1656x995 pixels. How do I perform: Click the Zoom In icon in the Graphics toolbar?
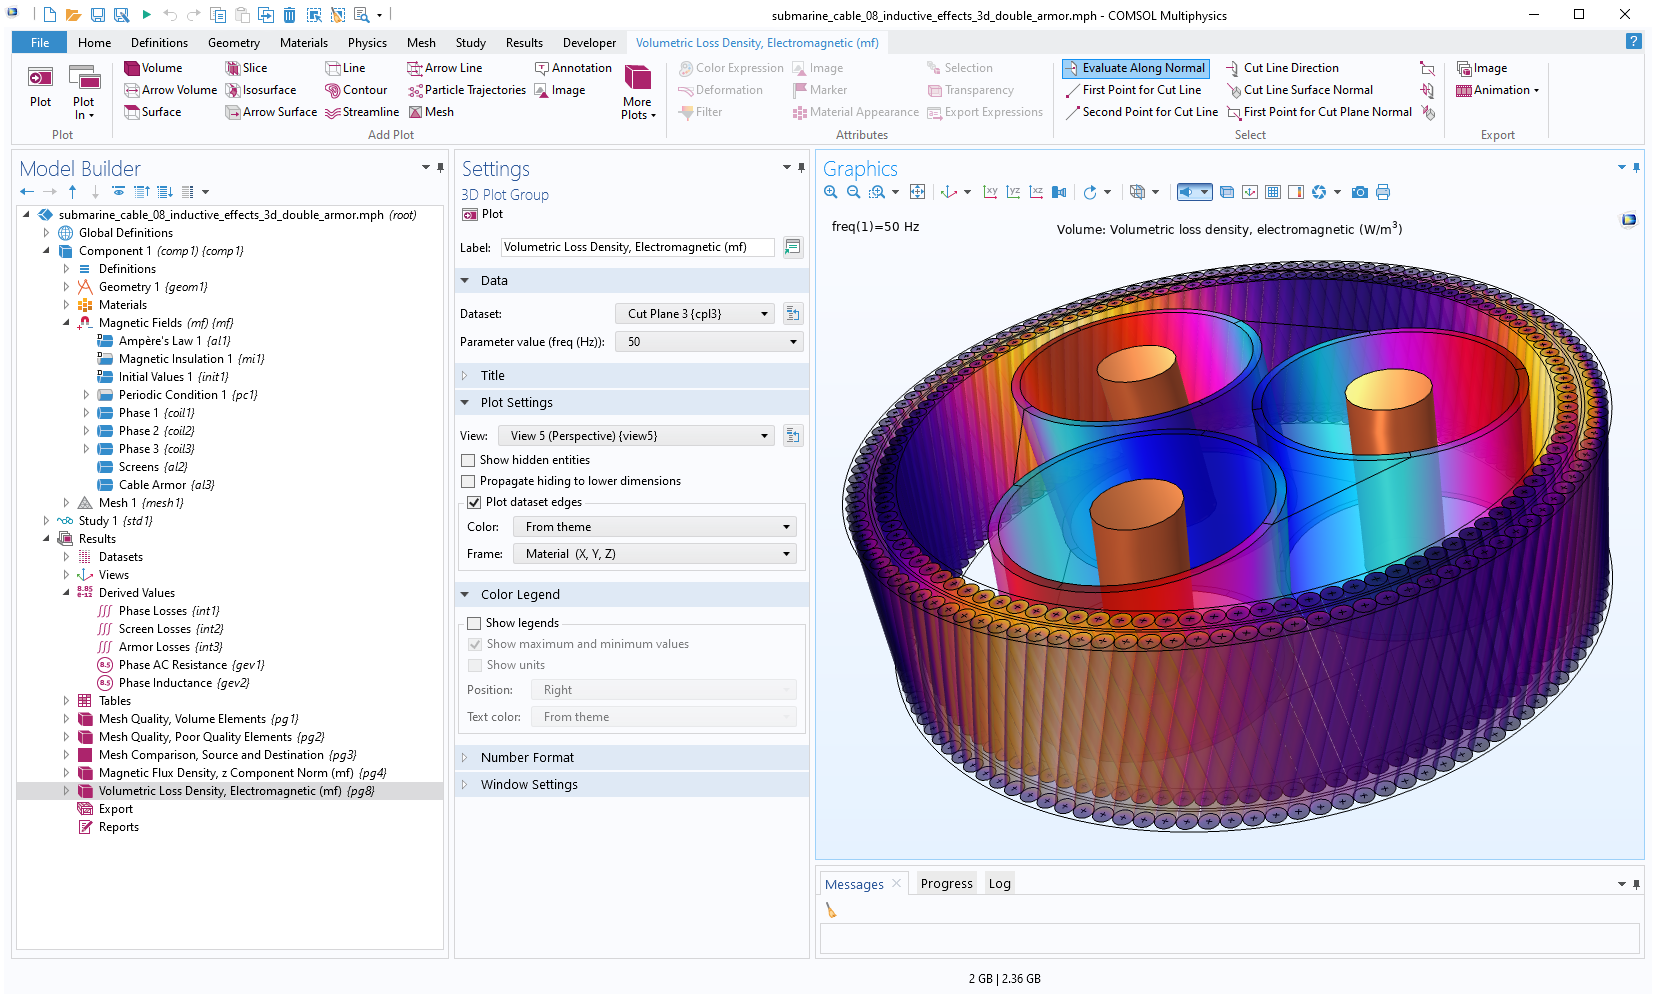coord(831,192)
